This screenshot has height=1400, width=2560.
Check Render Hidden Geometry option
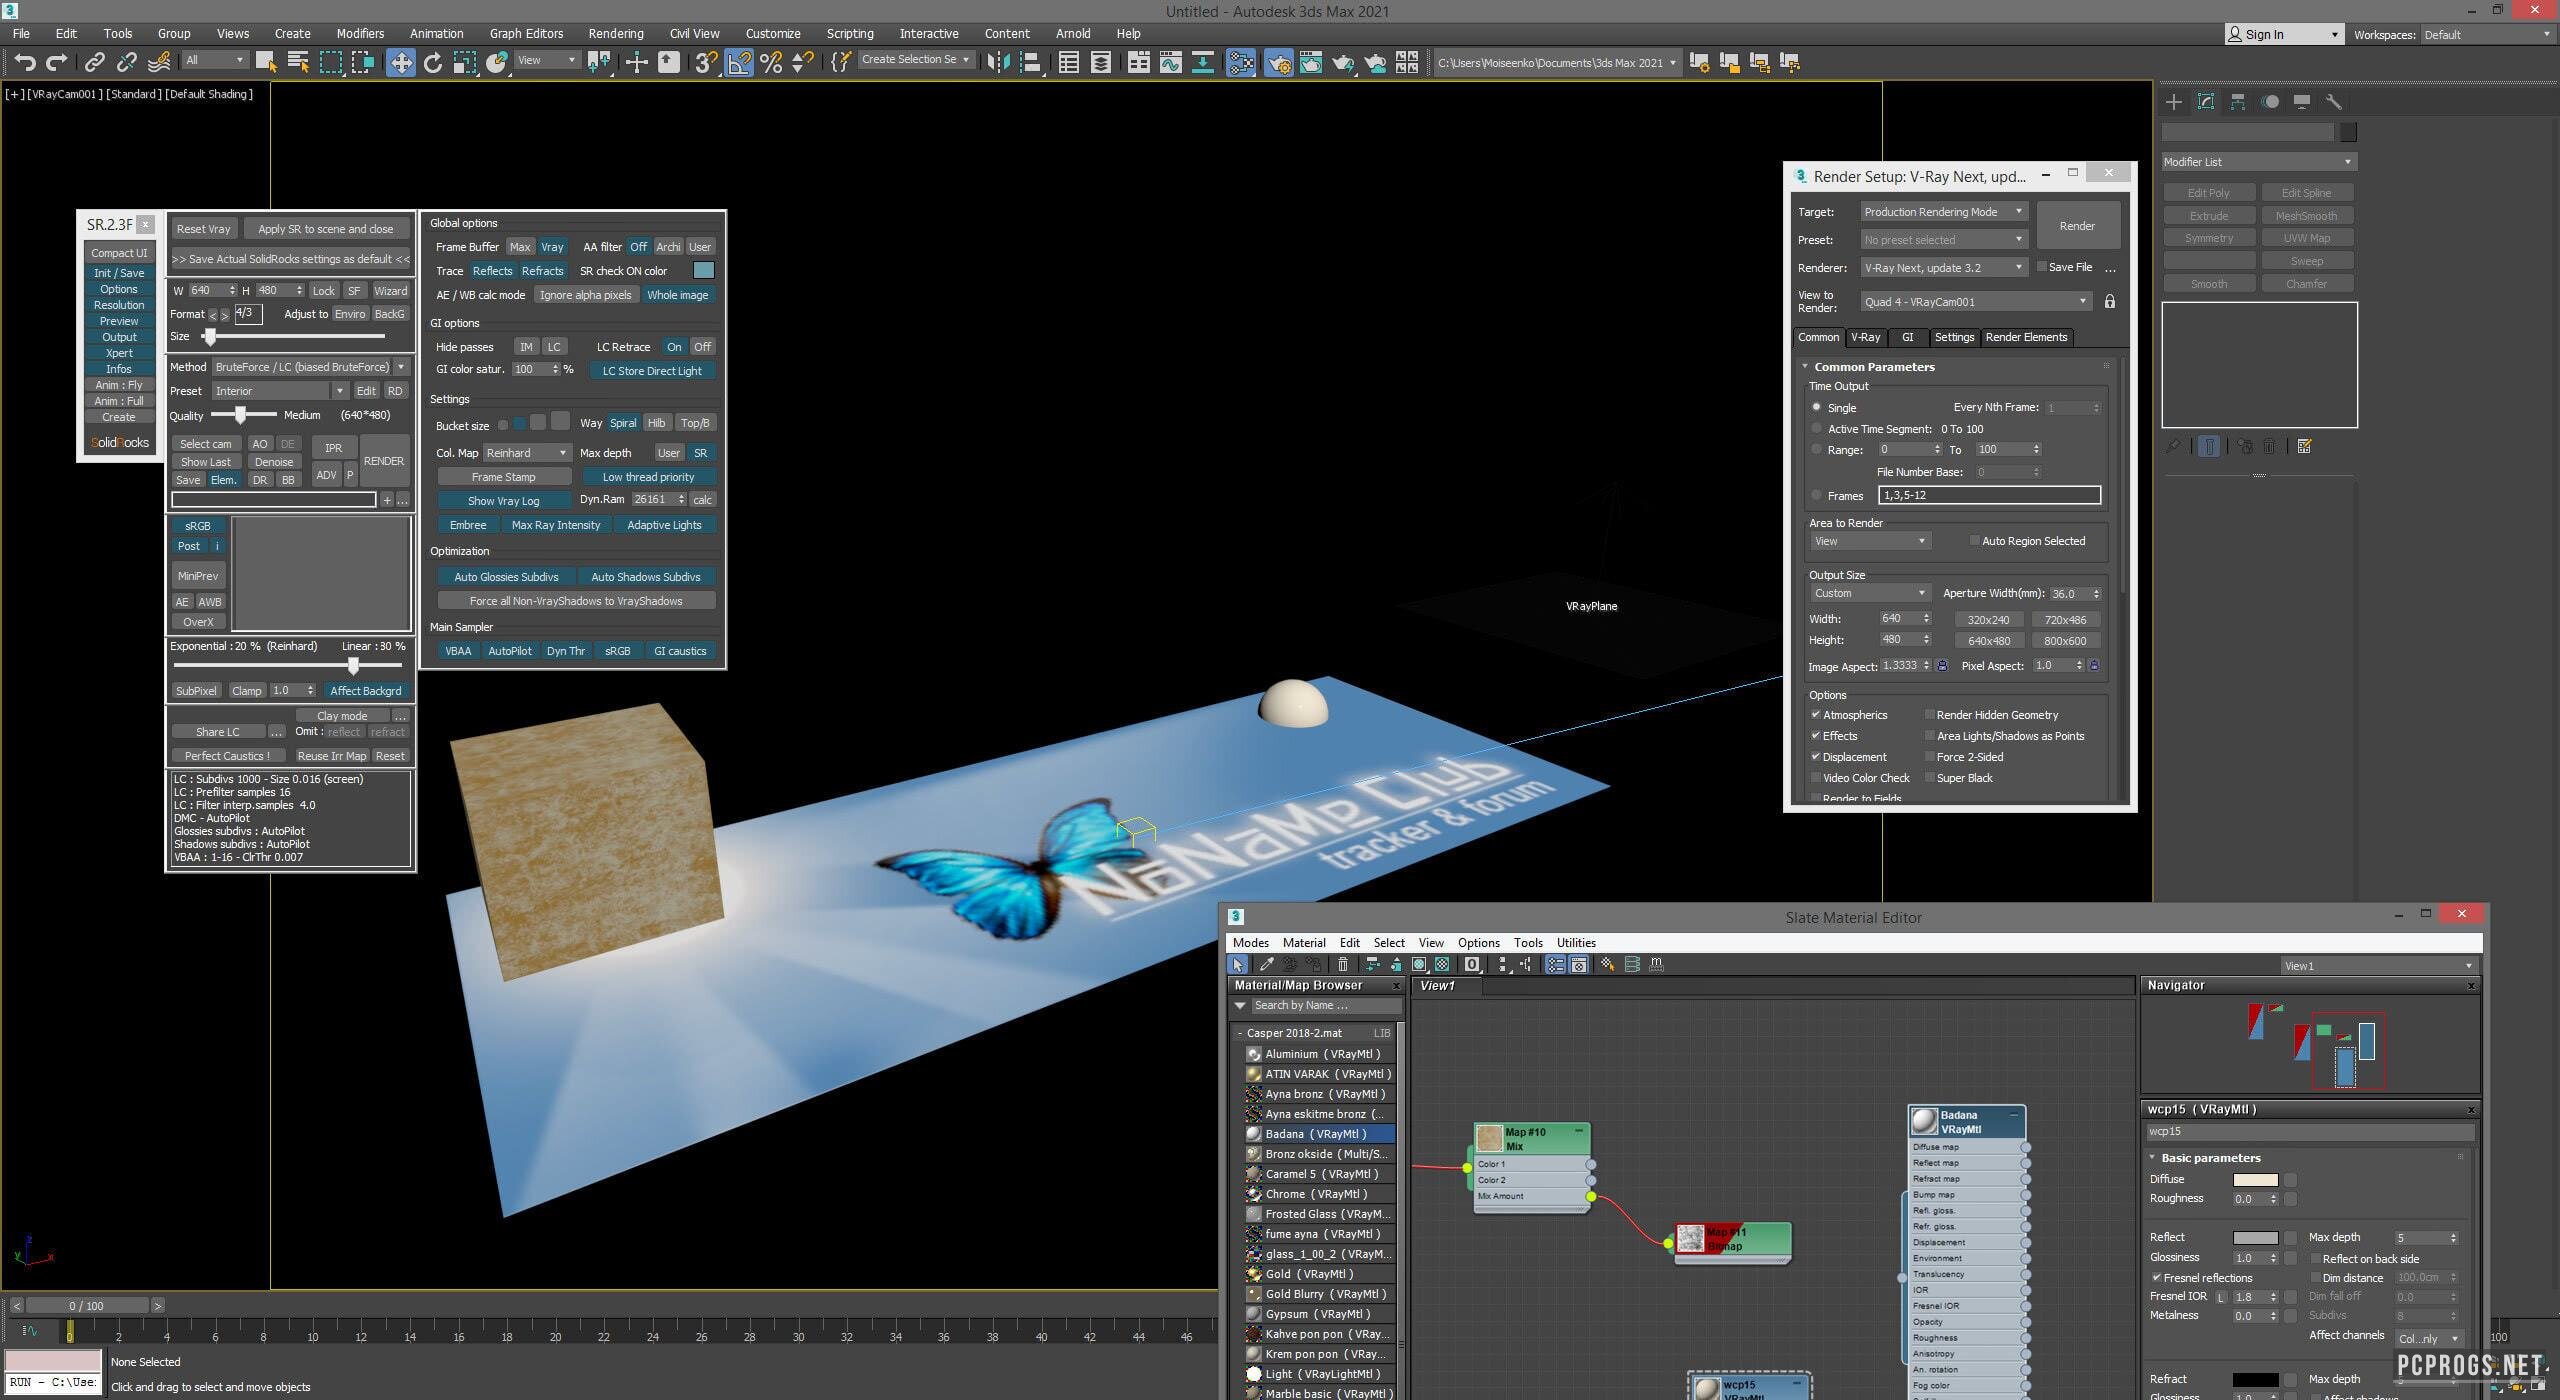1930,714
